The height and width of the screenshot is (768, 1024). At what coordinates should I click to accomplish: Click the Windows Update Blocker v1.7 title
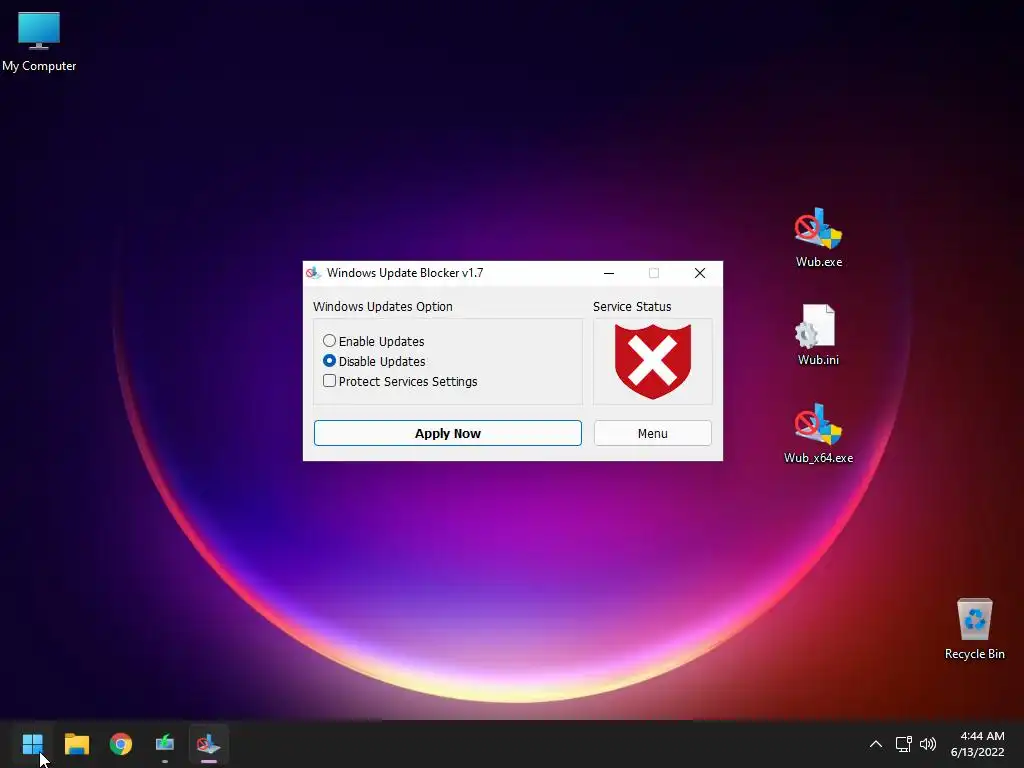[x=405, y=273]
